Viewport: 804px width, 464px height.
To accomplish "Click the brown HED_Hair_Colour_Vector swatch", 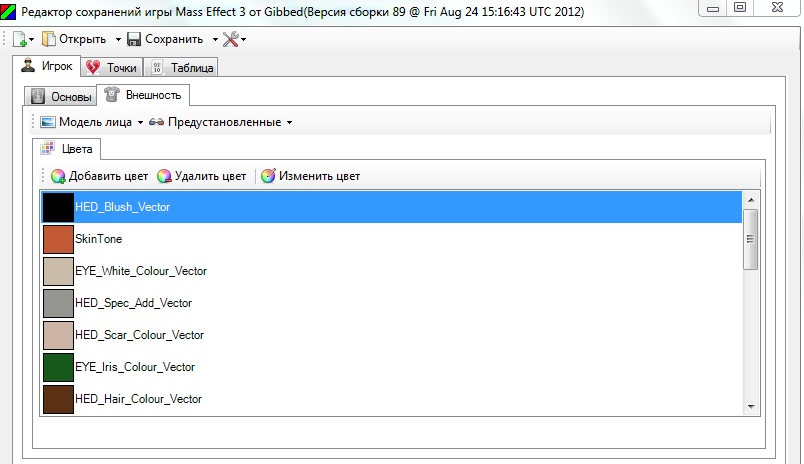I will click(58, 399).
